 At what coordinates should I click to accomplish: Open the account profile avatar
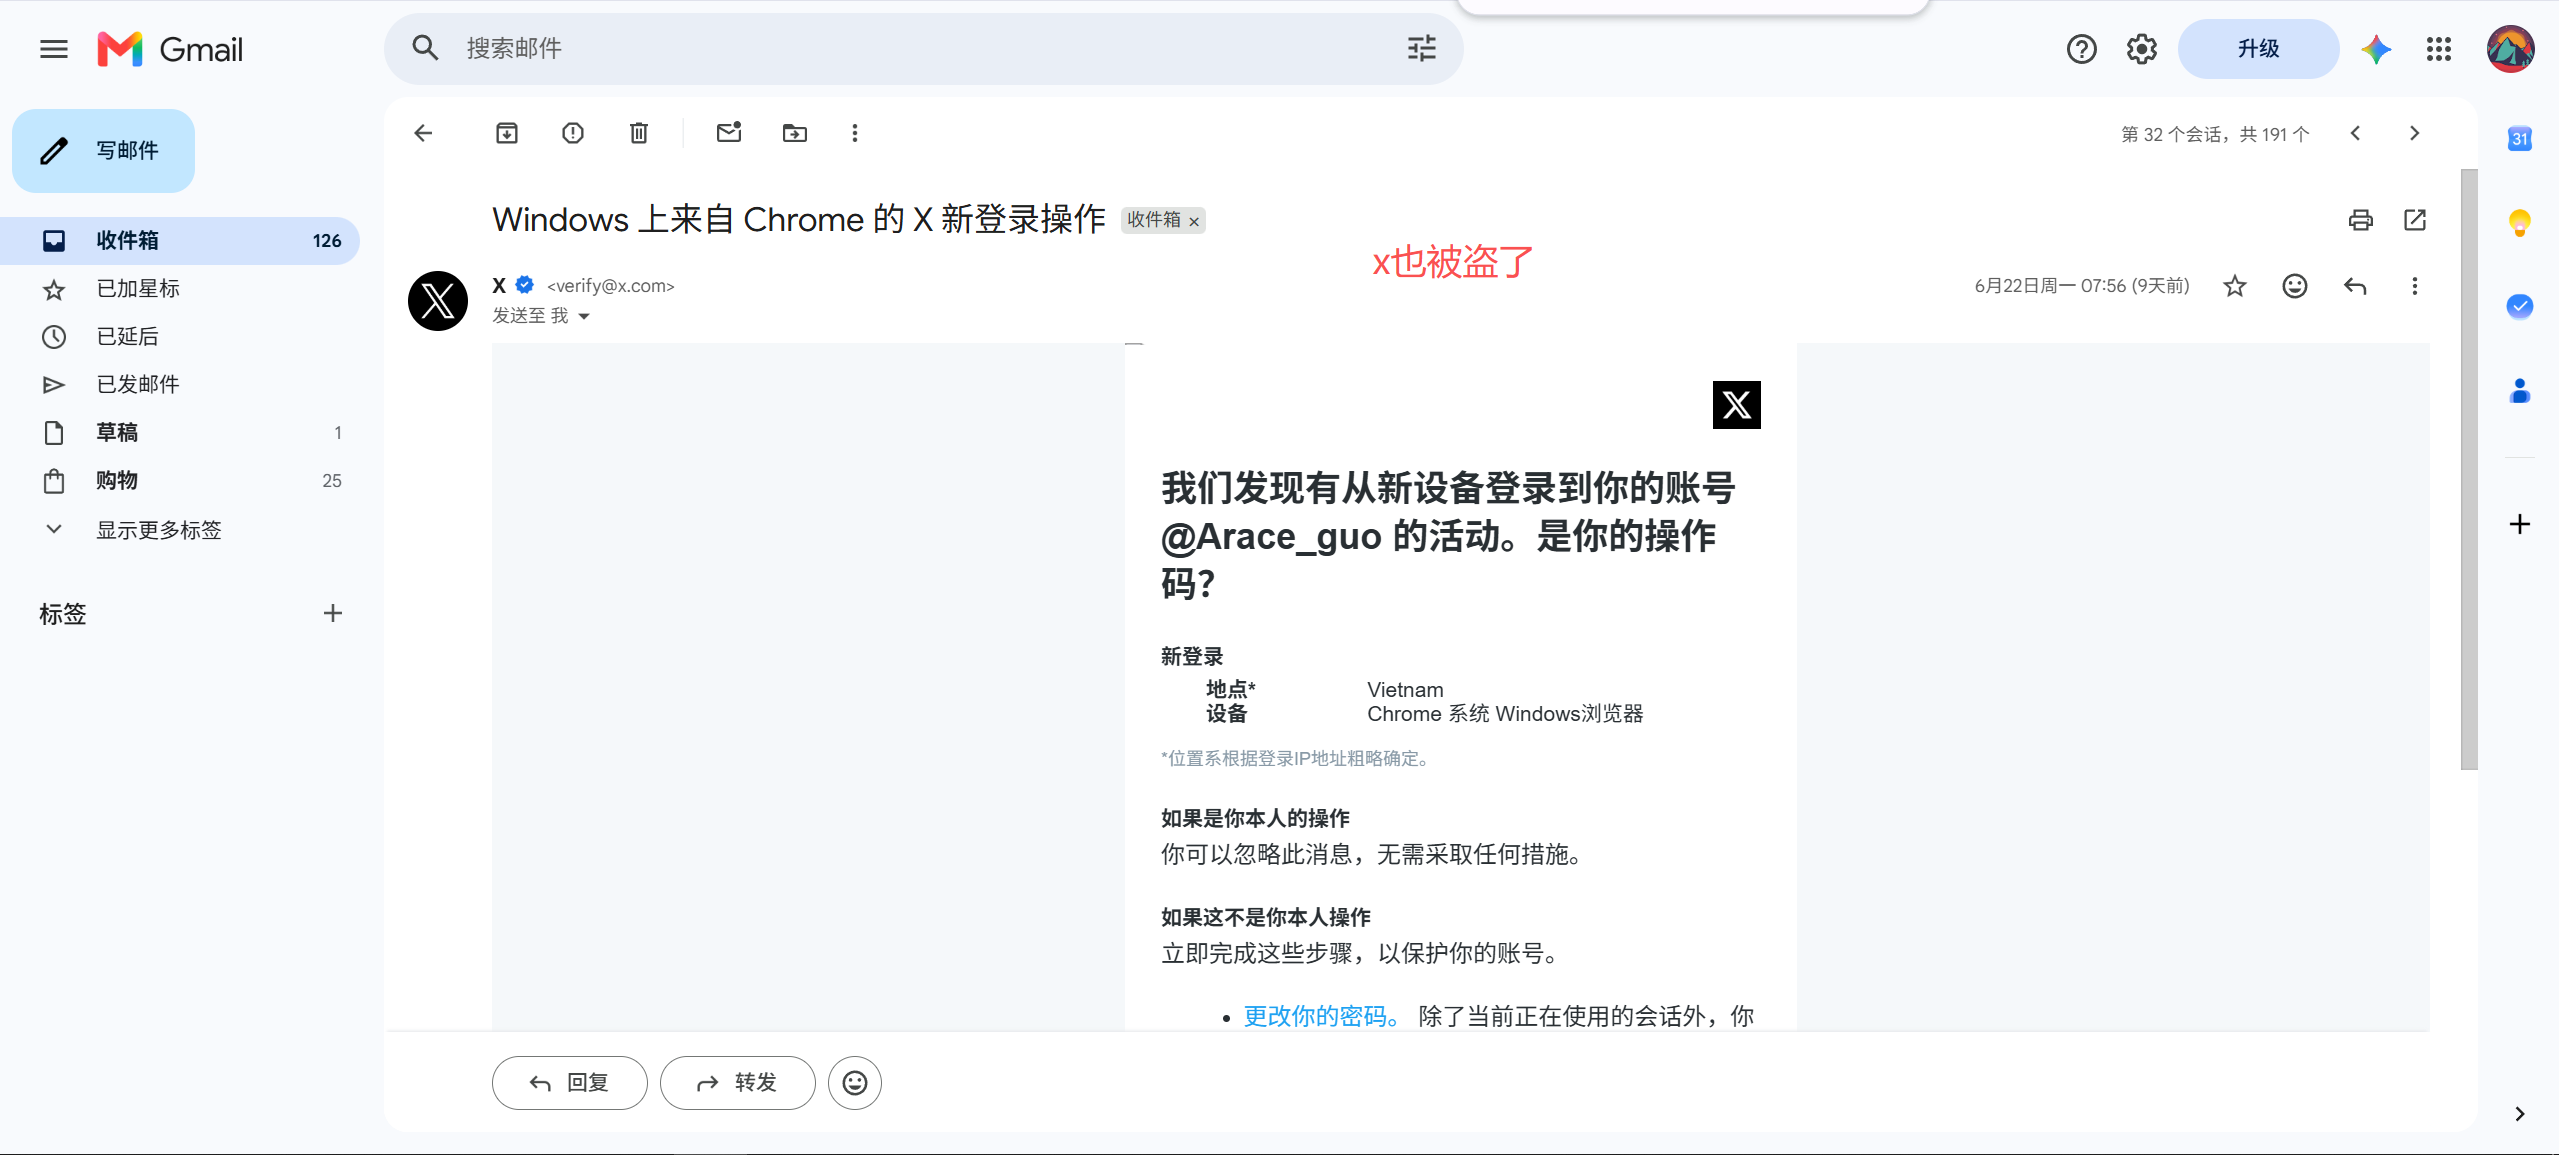pyautogui.click(x=2510, y=49)
